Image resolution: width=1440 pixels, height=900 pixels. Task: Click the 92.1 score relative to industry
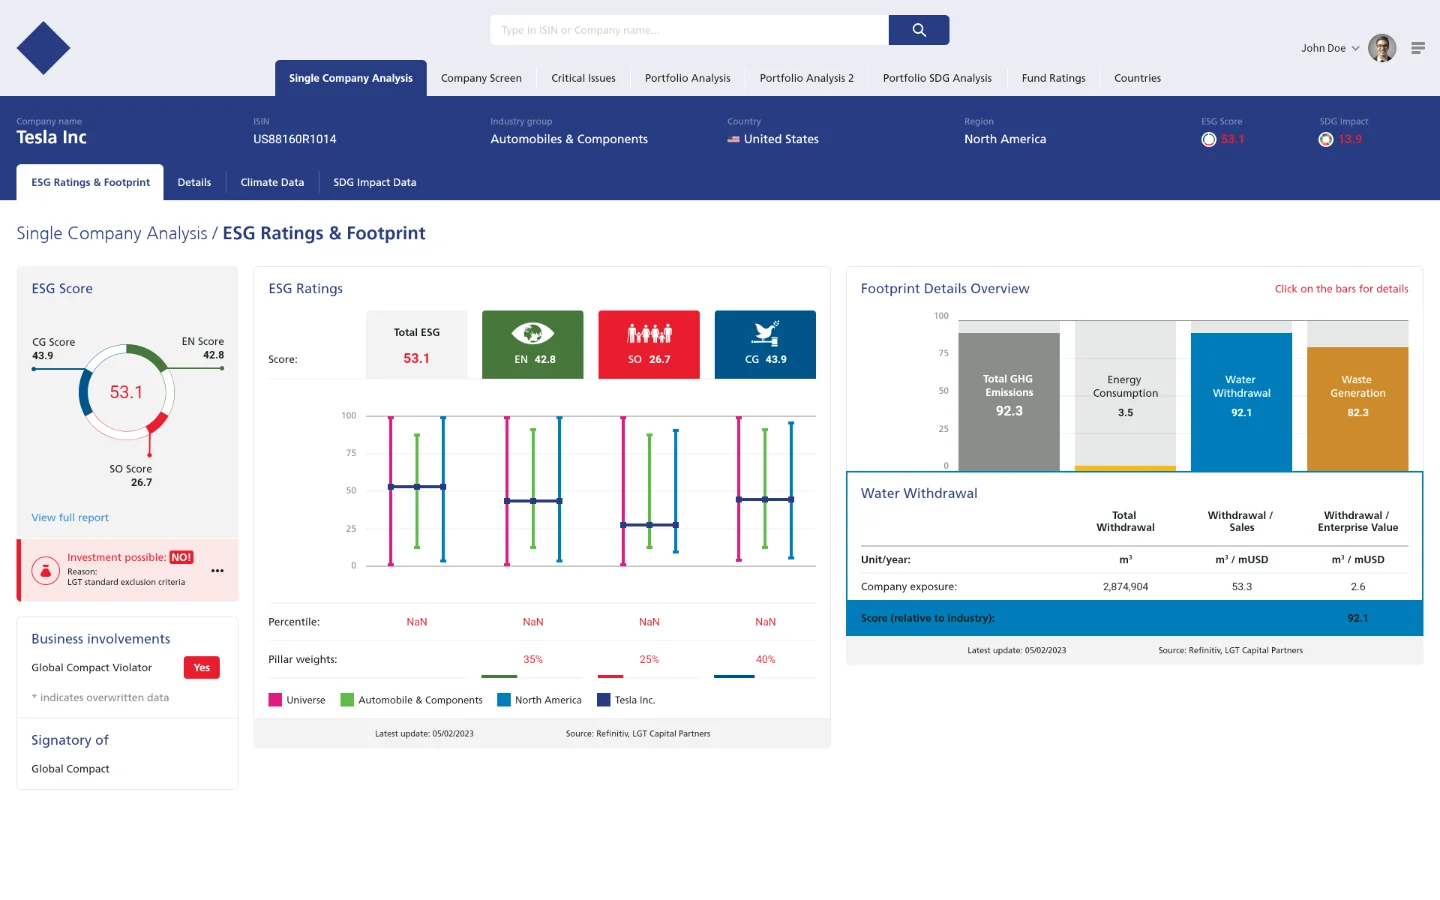pyautogui.click(x=1357, y=618)
